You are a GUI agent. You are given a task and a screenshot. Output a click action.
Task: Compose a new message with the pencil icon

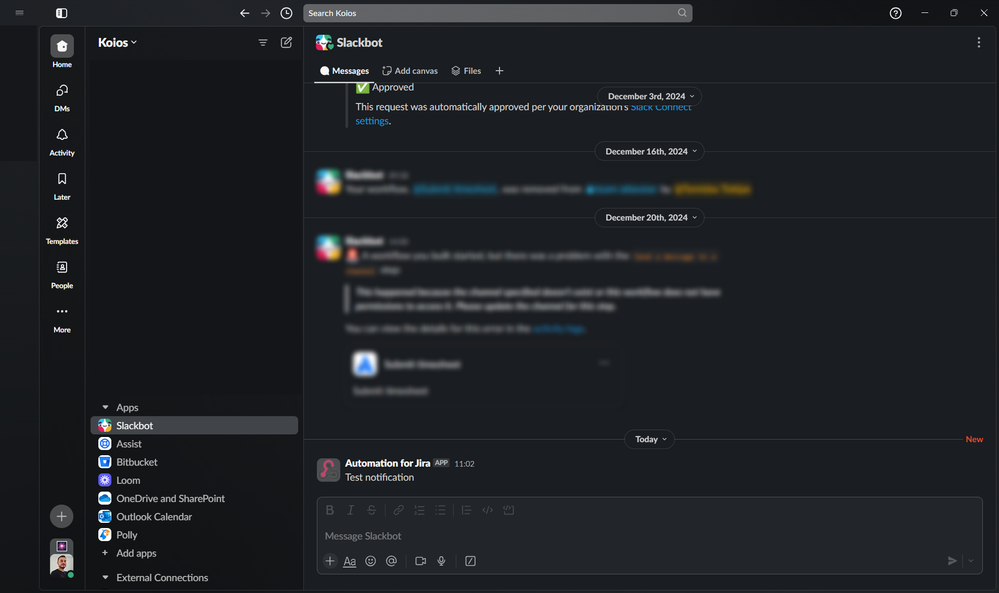[x=287, y=42]
